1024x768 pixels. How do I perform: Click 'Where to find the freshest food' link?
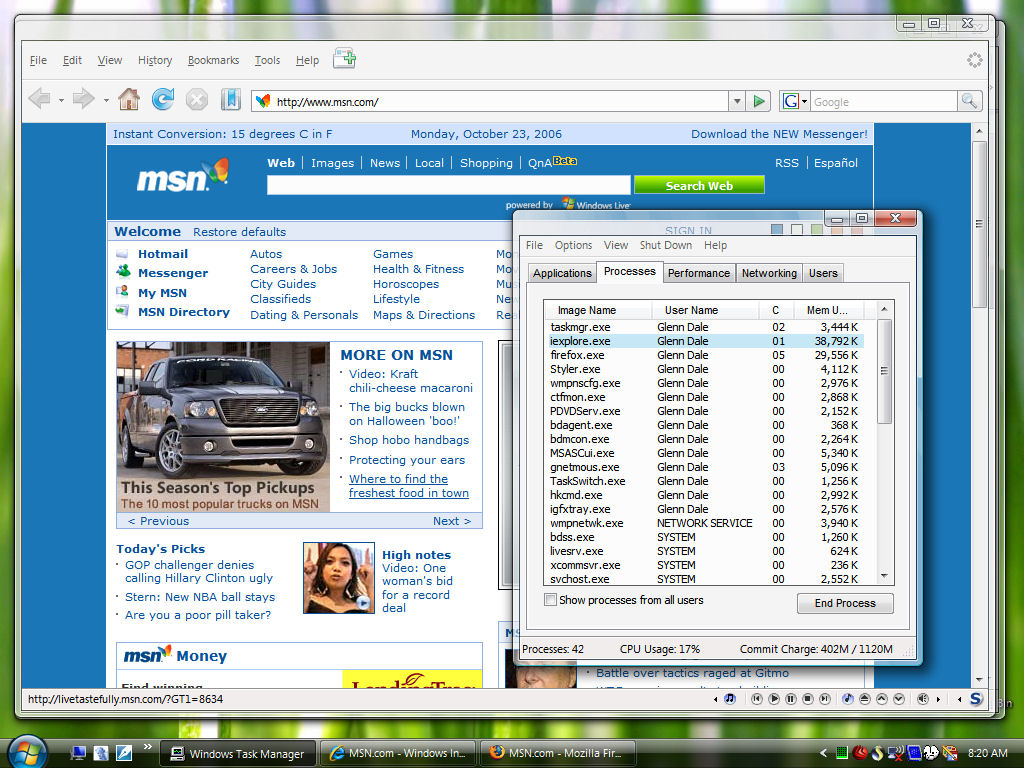click(x=409, y=486)
